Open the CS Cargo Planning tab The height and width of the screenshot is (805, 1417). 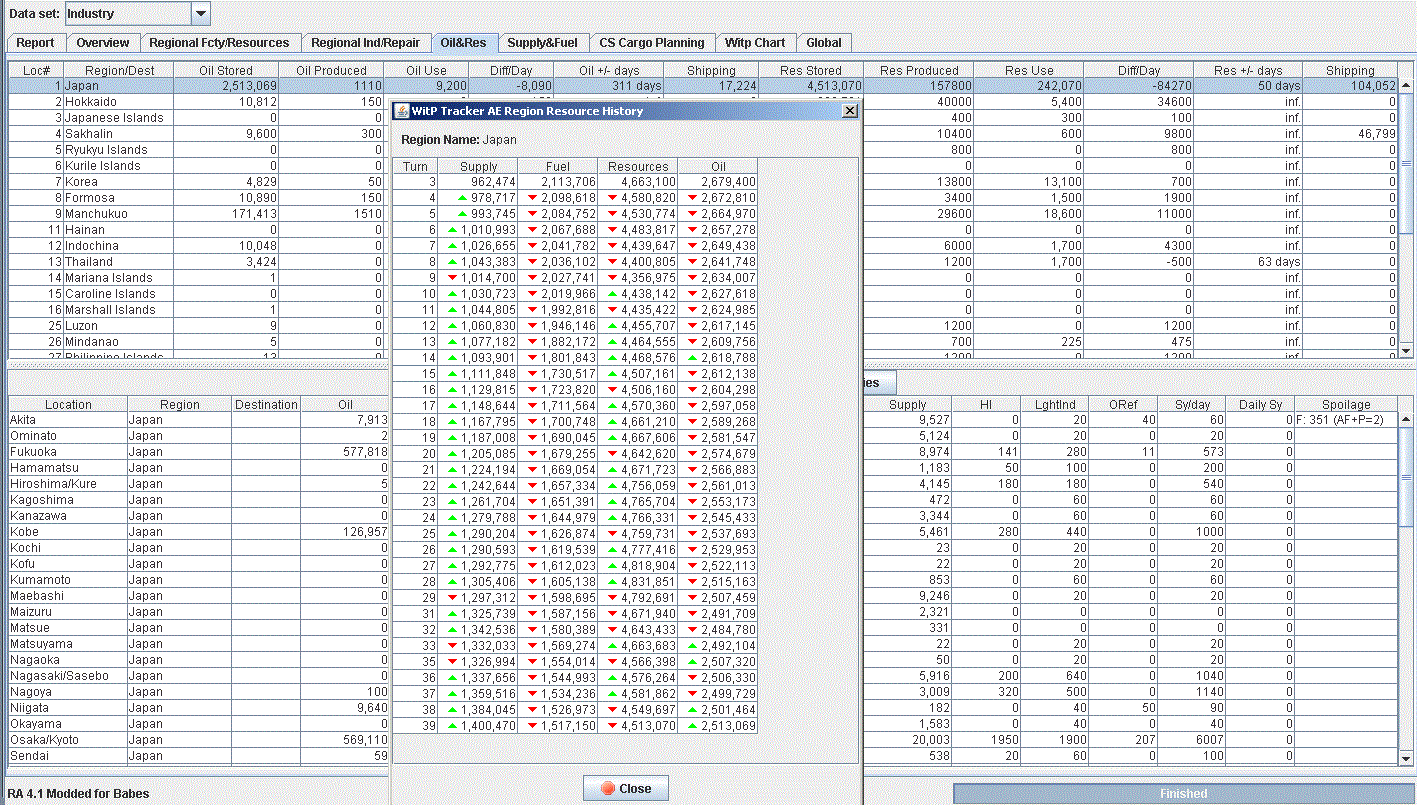pyautogui.click(x=652, y=43)
